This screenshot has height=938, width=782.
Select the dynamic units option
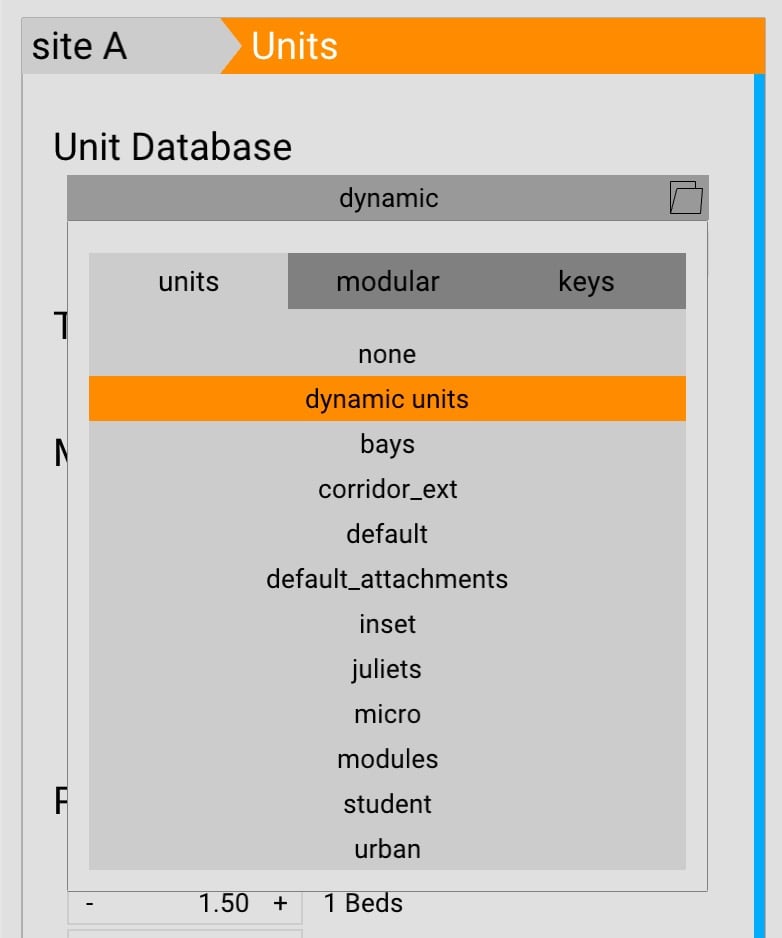(387, 399)
